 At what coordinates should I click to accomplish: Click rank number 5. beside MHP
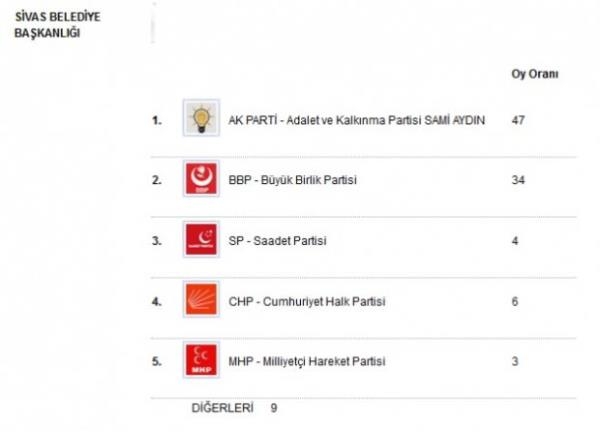click(156, 362)
